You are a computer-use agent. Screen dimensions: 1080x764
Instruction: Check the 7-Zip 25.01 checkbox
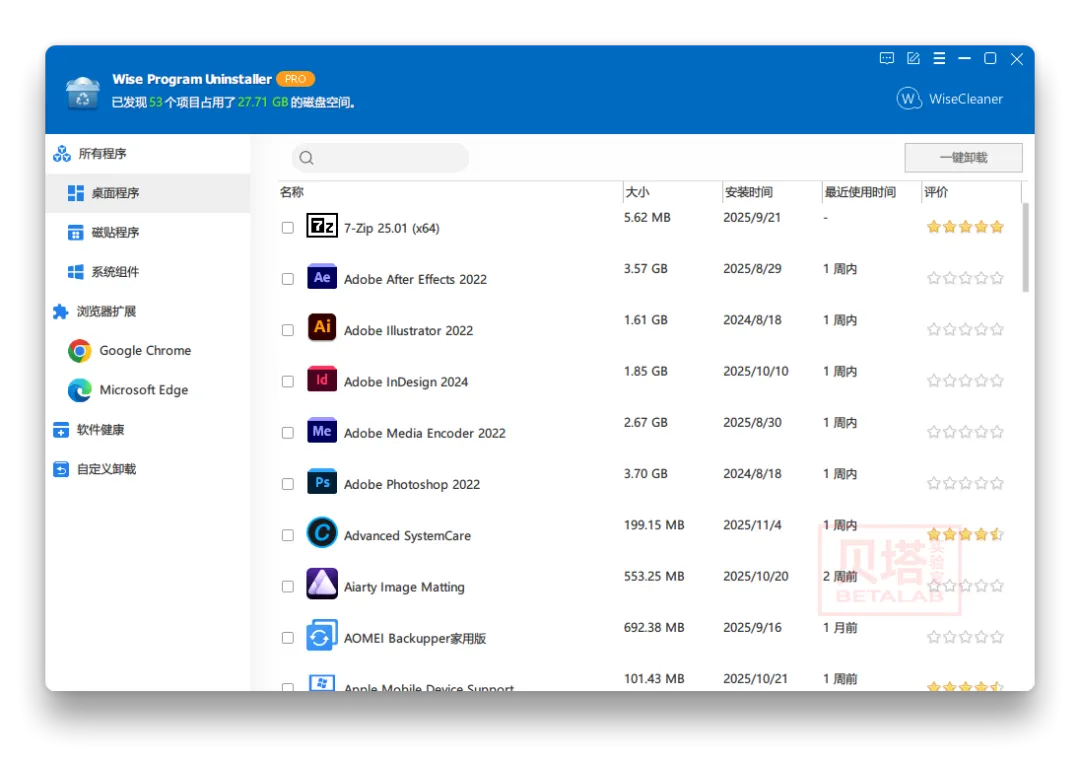[288, 228]
